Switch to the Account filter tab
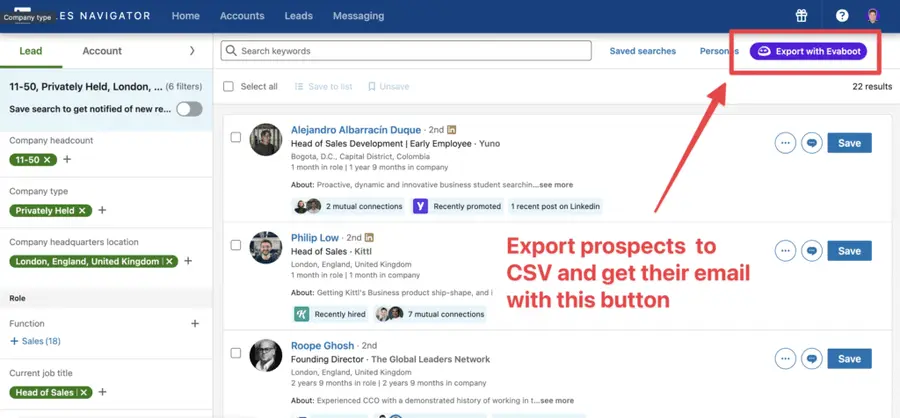The image size is (900, 418). tap(102, 51)
